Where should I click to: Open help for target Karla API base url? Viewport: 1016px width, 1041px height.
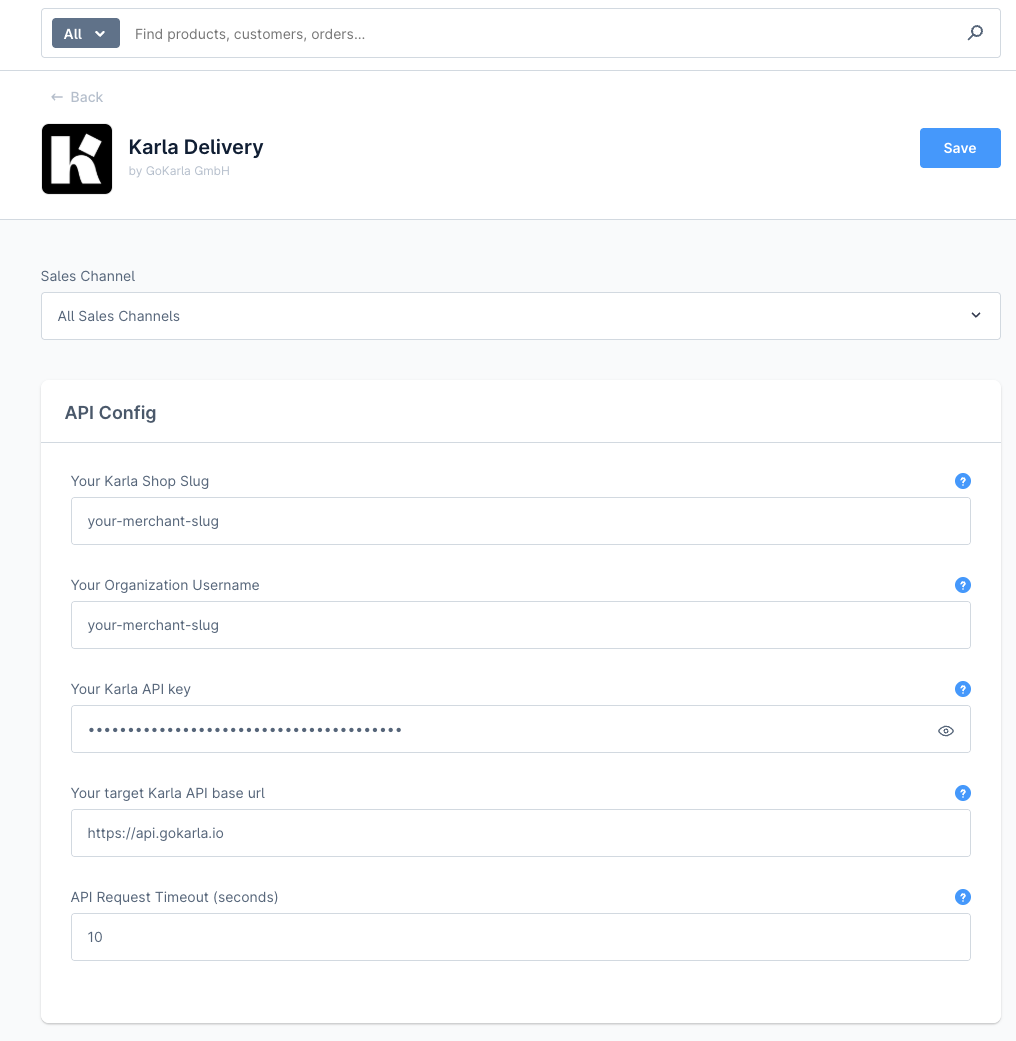tap(962, 793)
